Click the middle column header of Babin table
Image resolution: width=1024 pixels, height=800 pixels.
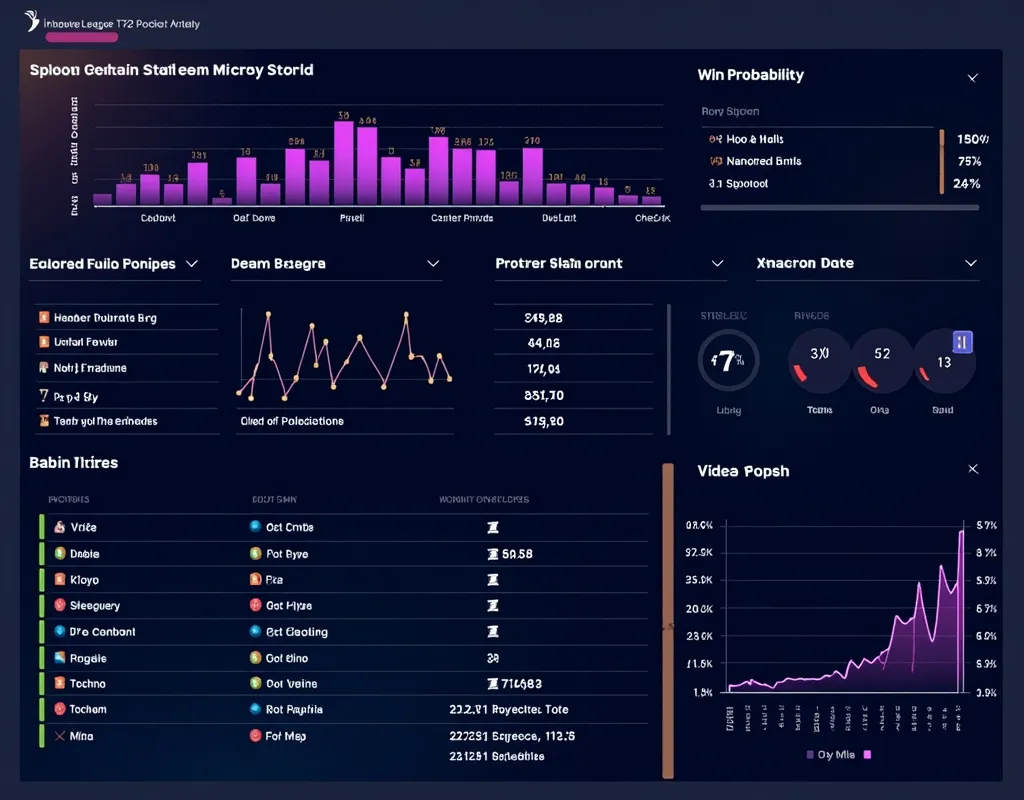pos(274,499)
